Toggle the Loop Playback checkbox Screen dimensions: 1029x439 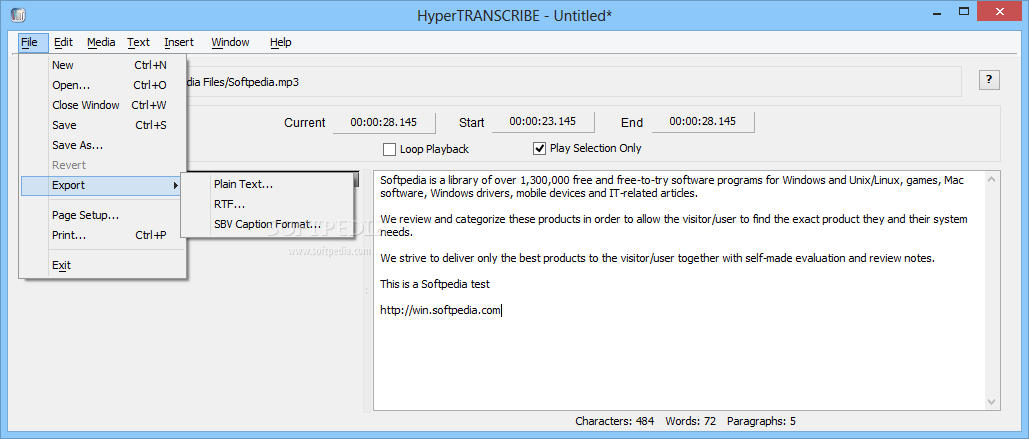(x=390, y=149)
